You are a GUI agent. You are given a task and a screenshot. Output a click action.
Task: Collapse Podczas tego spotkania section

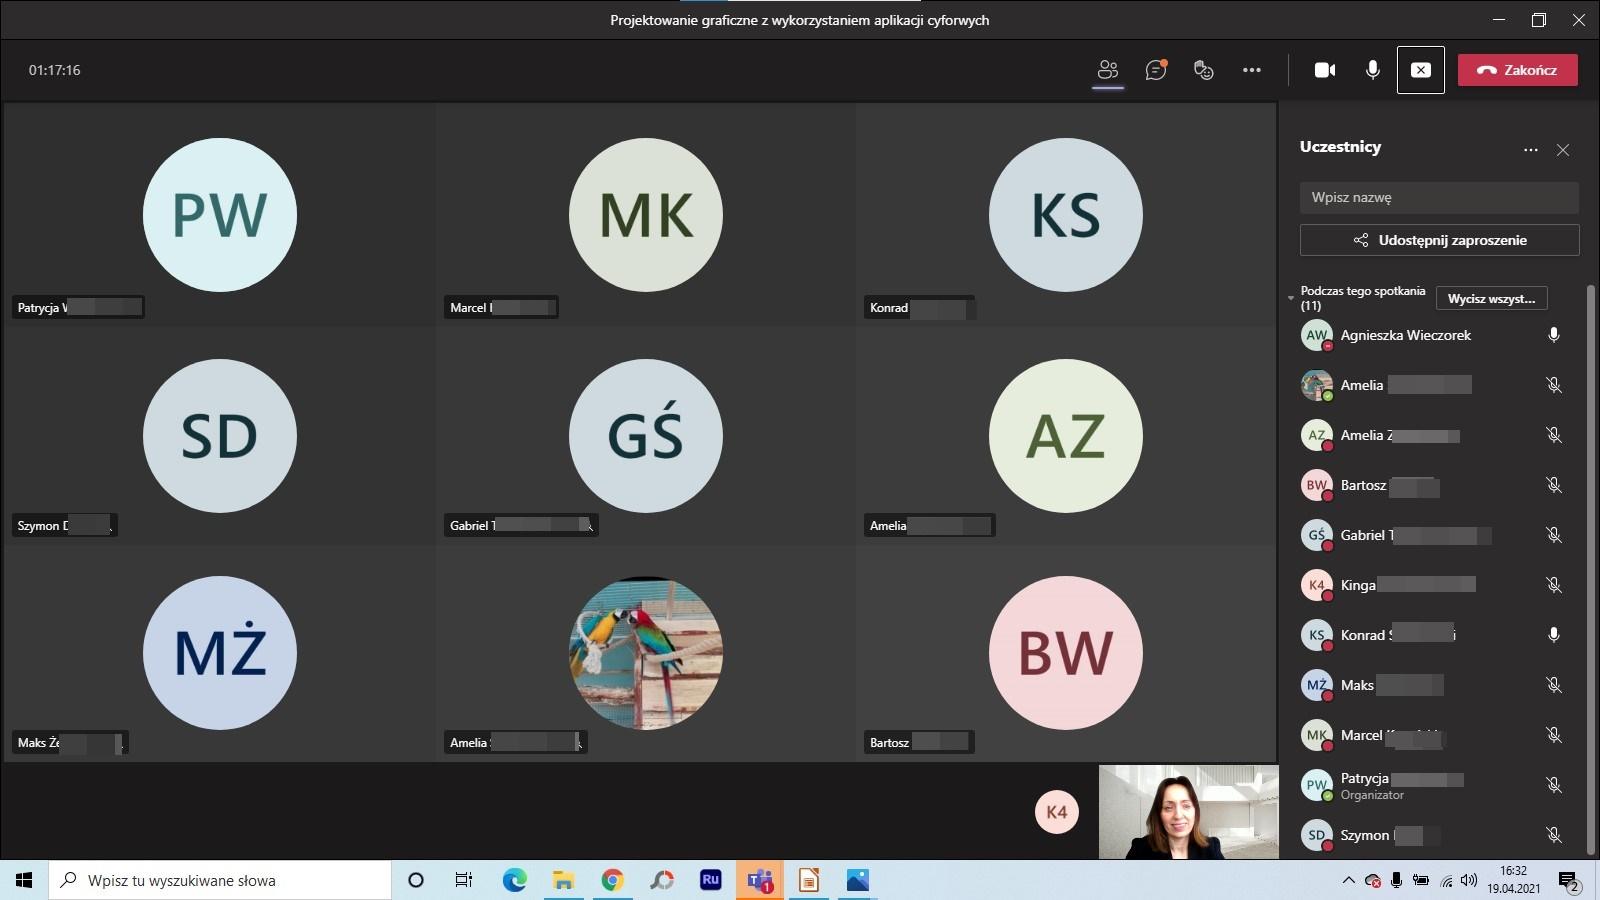(x=1291, y=298)
